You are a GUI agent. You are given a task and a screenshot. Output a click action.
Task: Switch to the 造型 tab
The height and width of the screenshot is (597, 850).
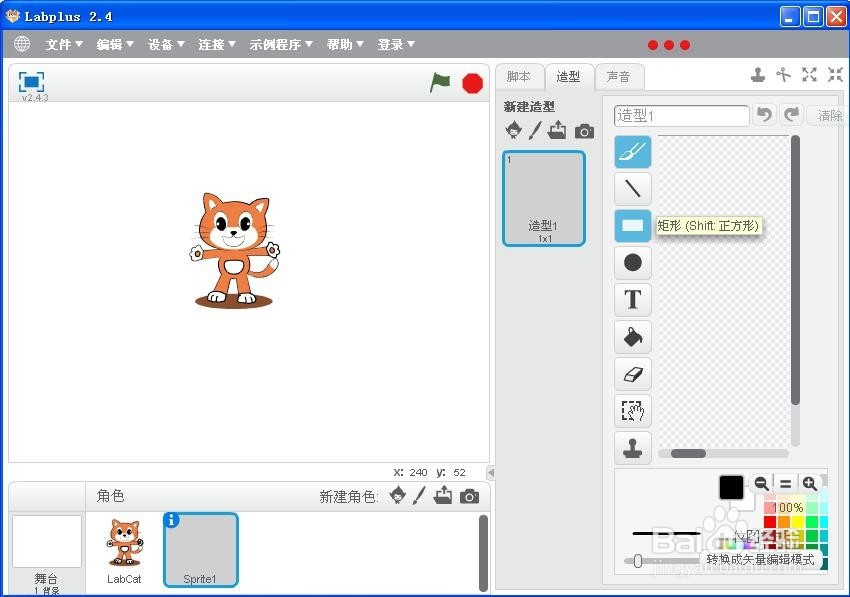[568, 77]
